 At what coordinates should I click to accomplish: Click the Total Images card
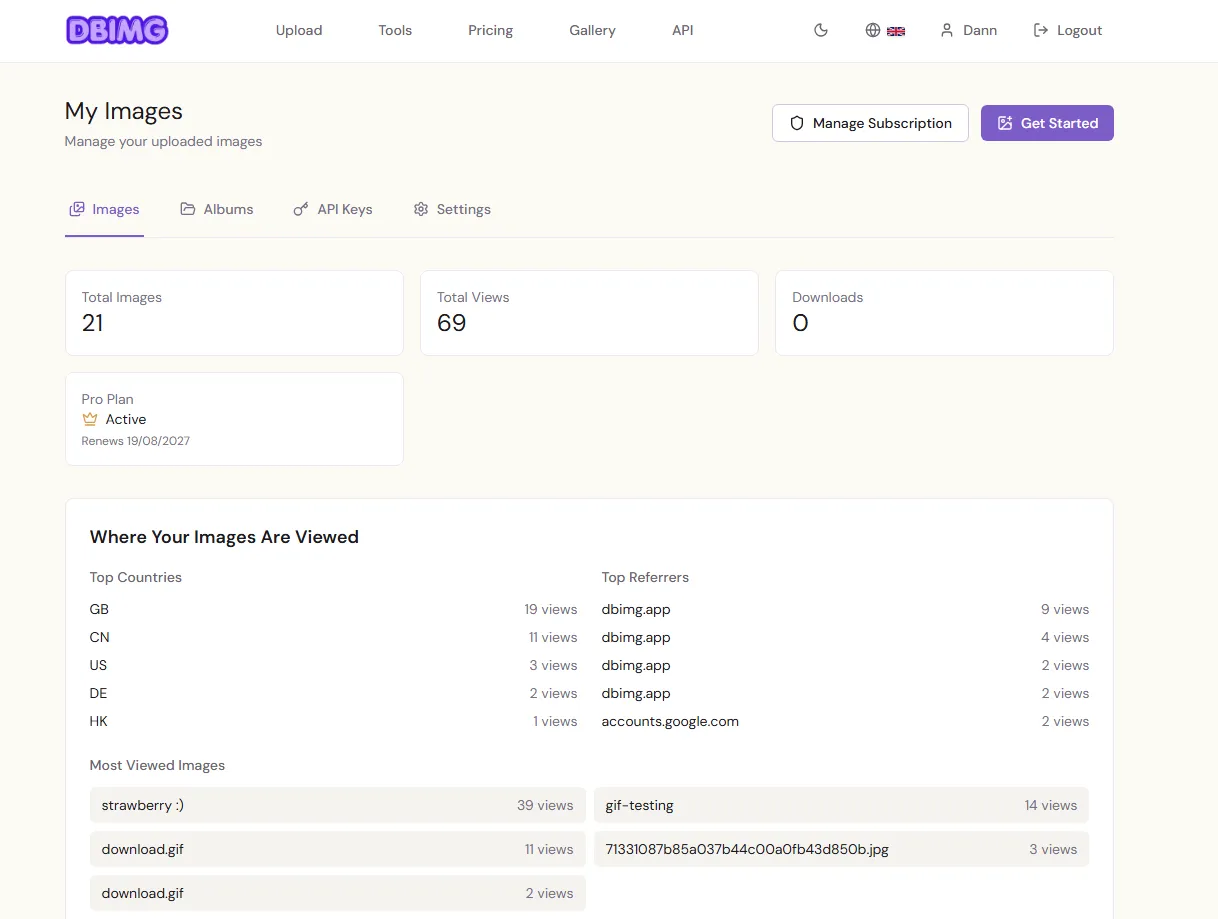click(x=234, y=313)
